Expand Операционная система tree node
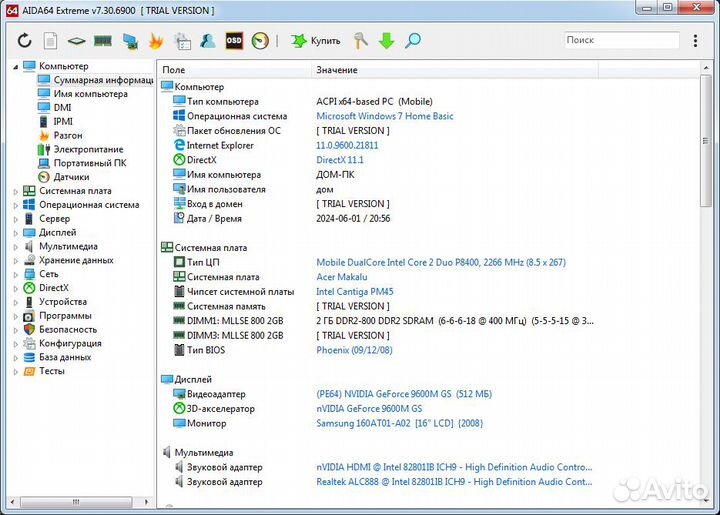 [x=15, y=205]
